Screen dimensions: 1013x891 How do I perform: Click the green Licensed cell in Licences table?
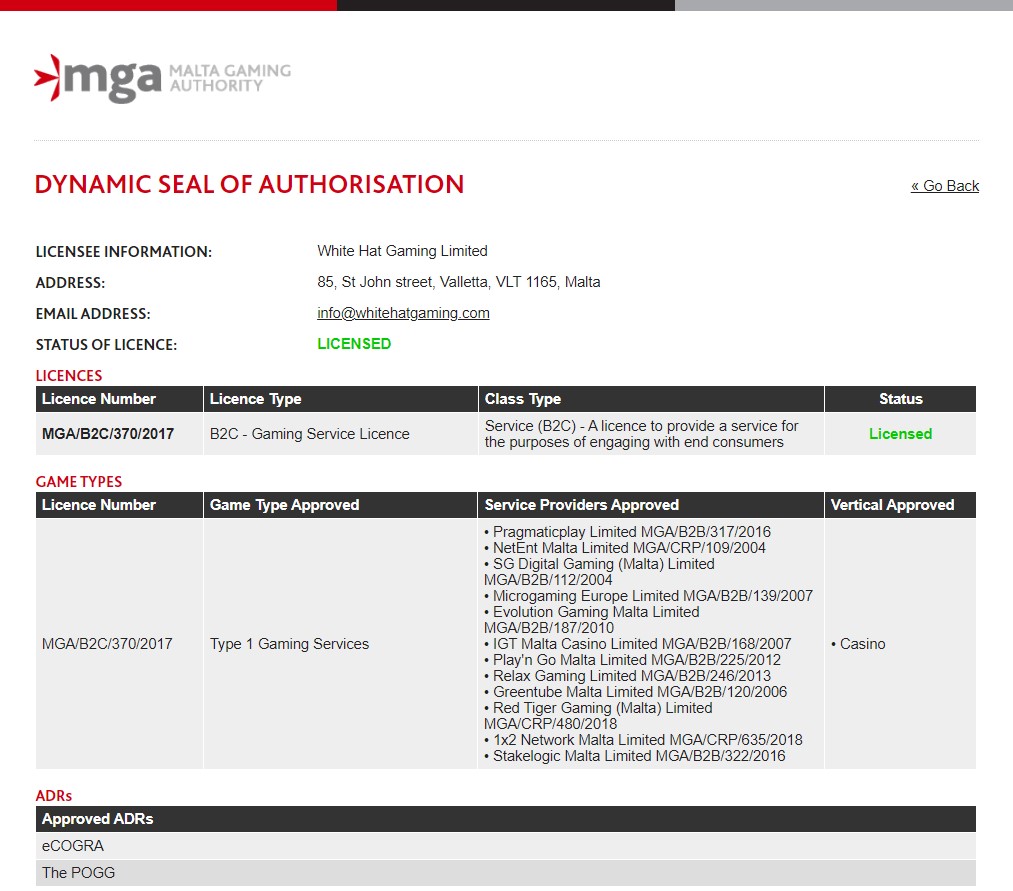[x=901, y=434]
